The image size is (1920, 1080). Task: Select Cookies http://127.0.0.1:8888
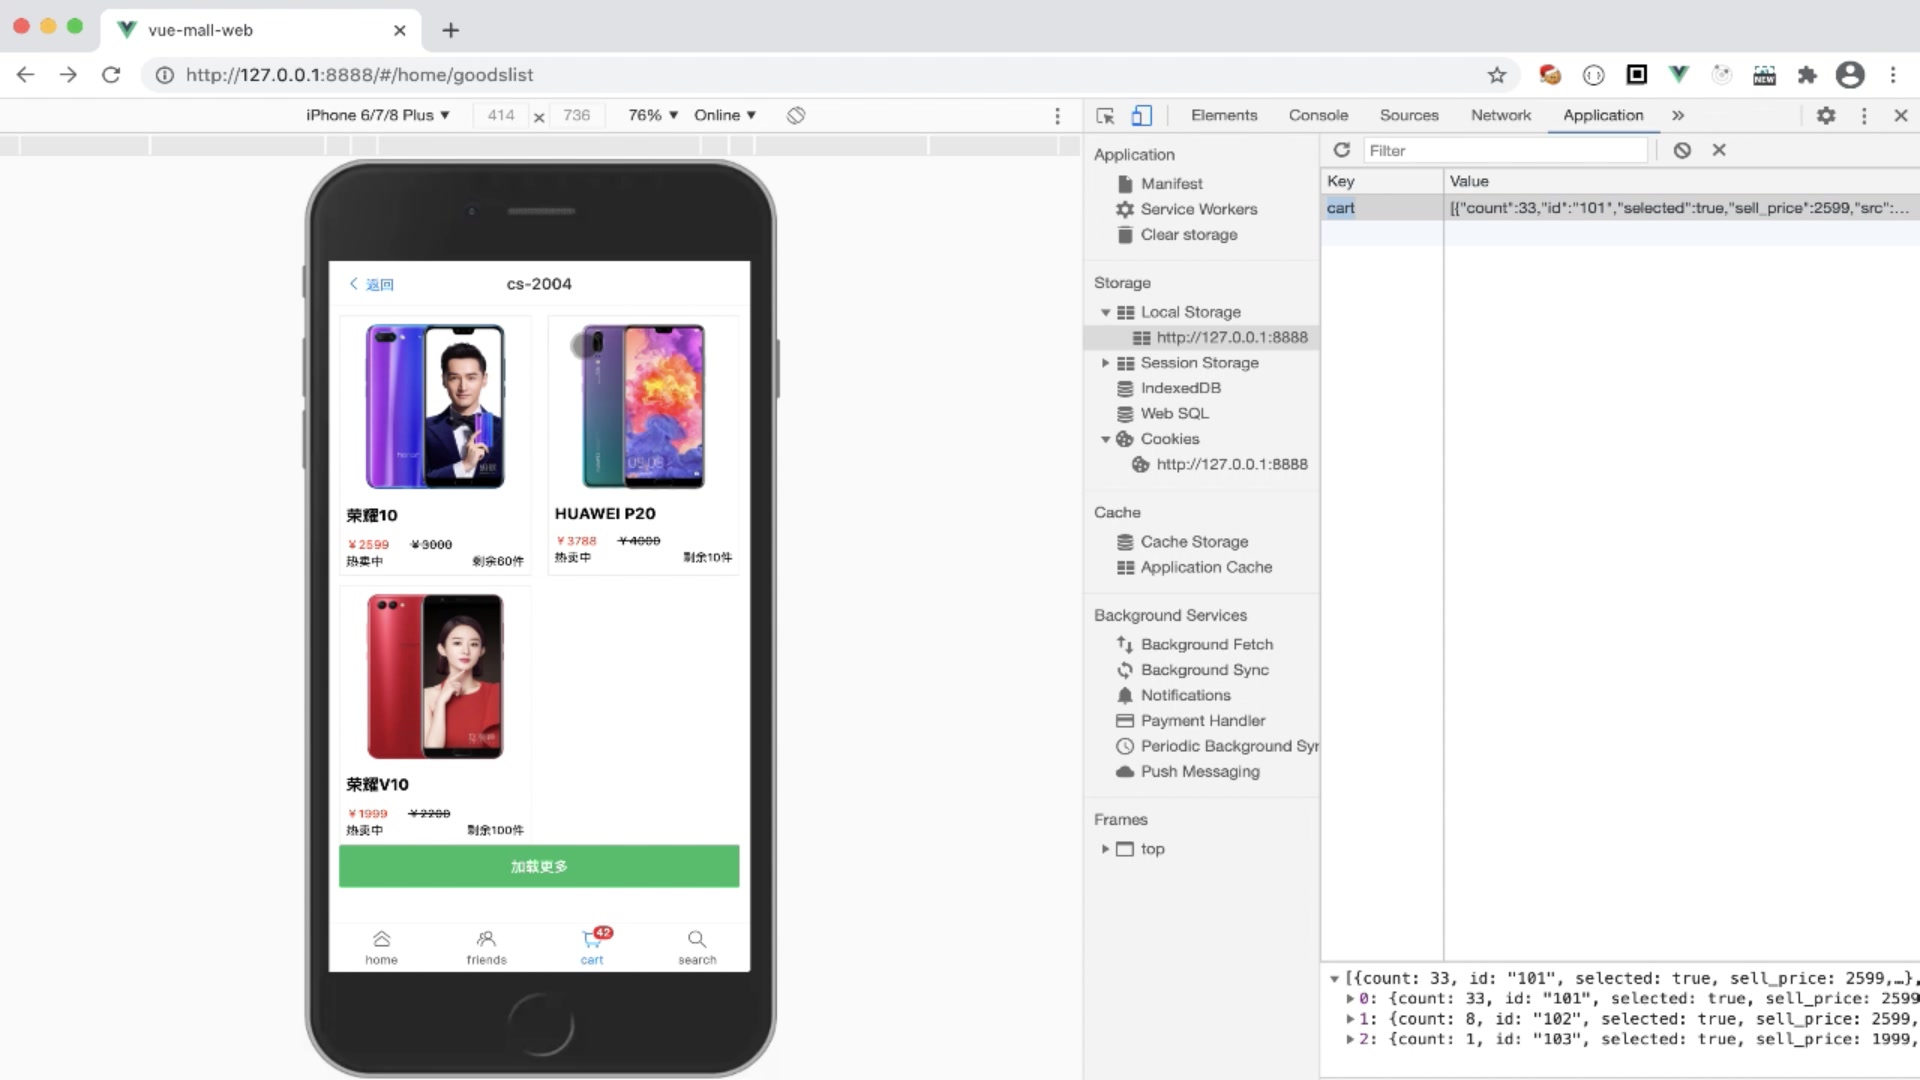click(x=1231, y=465)
